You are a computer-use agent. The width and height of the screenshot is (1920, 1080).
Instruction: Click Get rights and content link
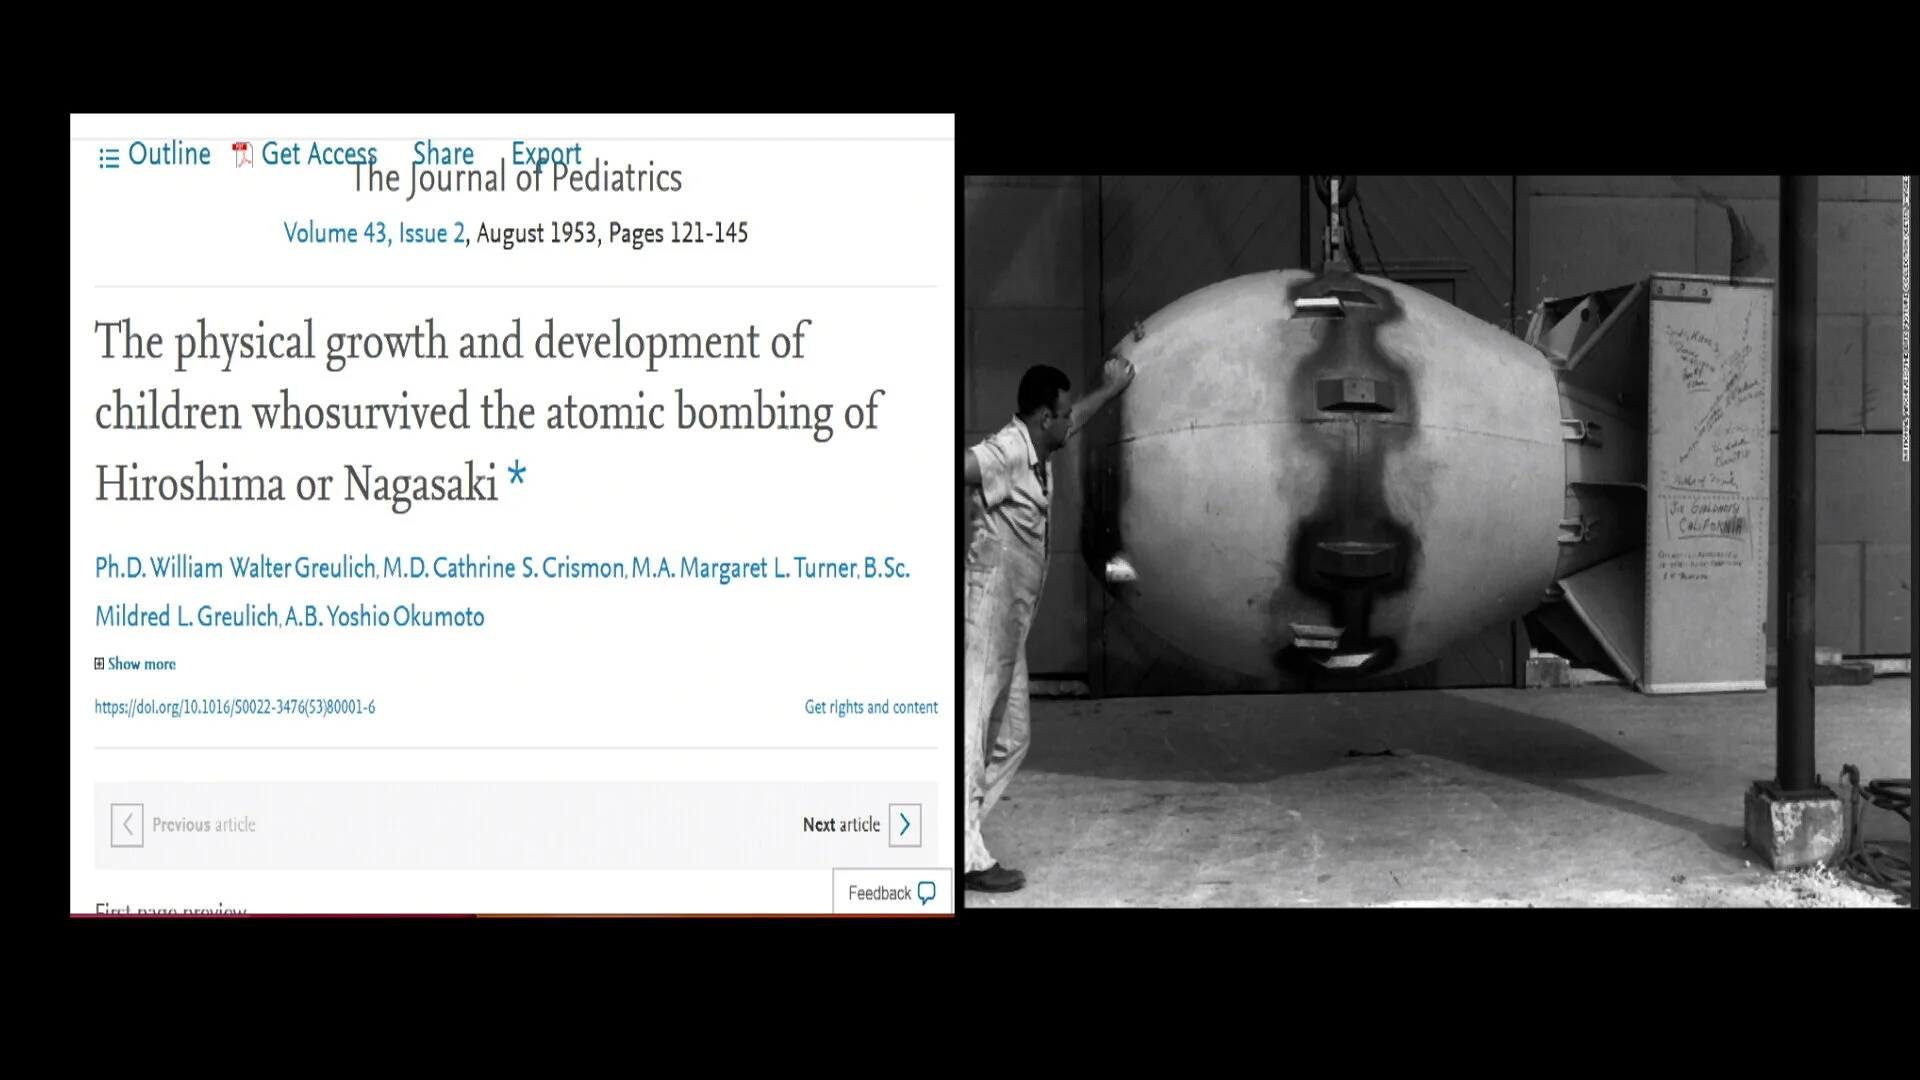click(871, 707)
